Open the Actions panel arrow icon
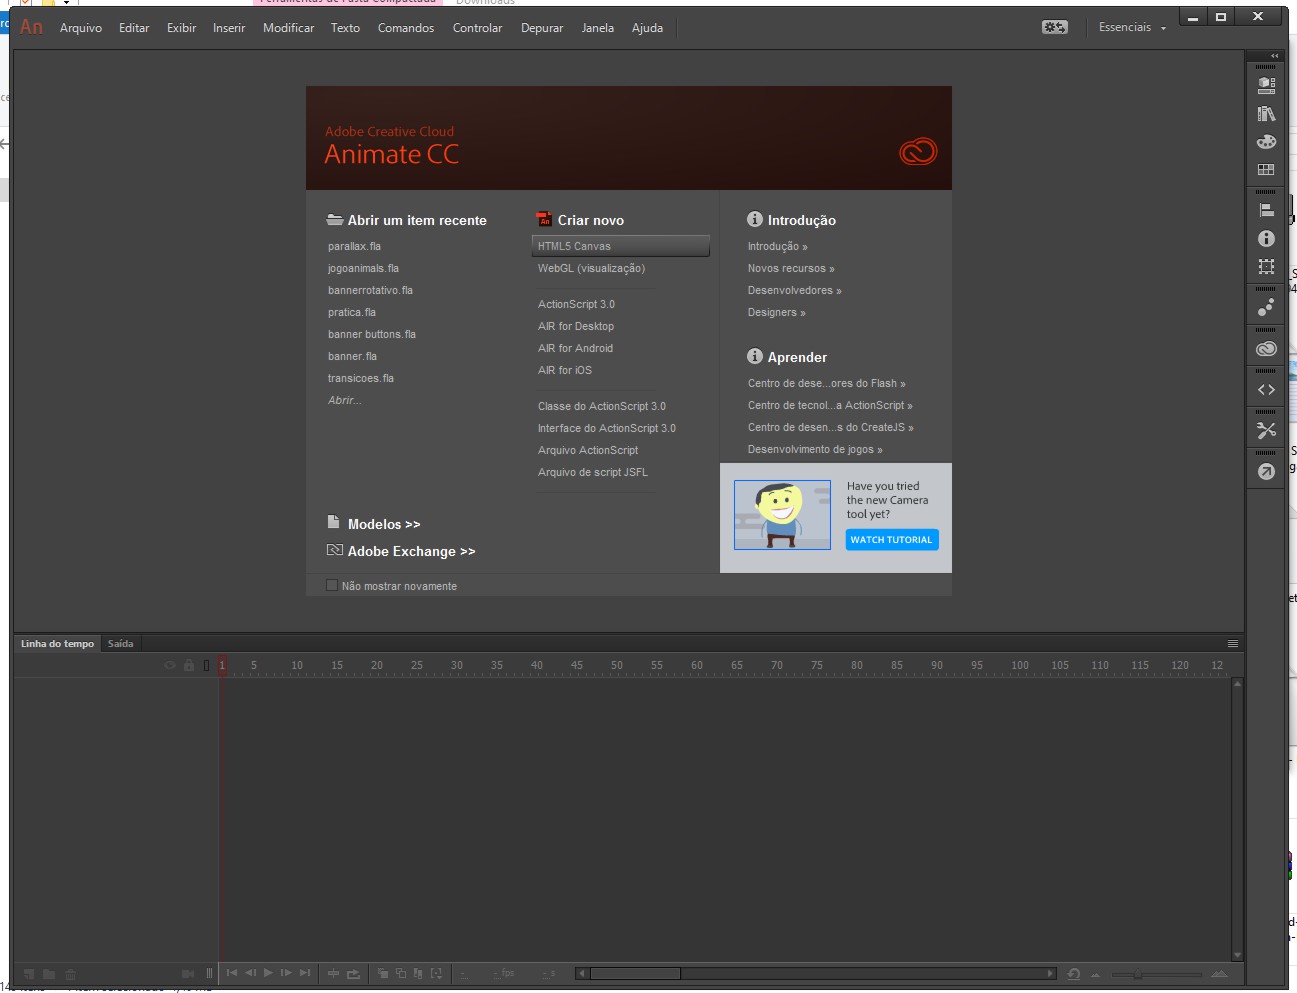Viewport: 1297px width, 993px height. pyautogui.click(x=1266, y=471)
